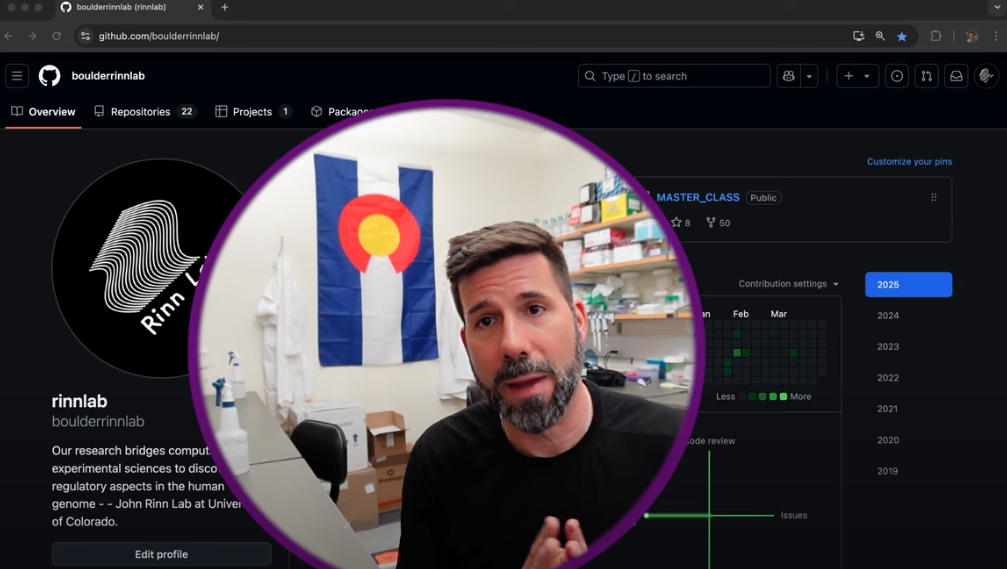Click the Chrome profile avatar in toolbar
This screenshot has height=569, width=1007.
972,36
